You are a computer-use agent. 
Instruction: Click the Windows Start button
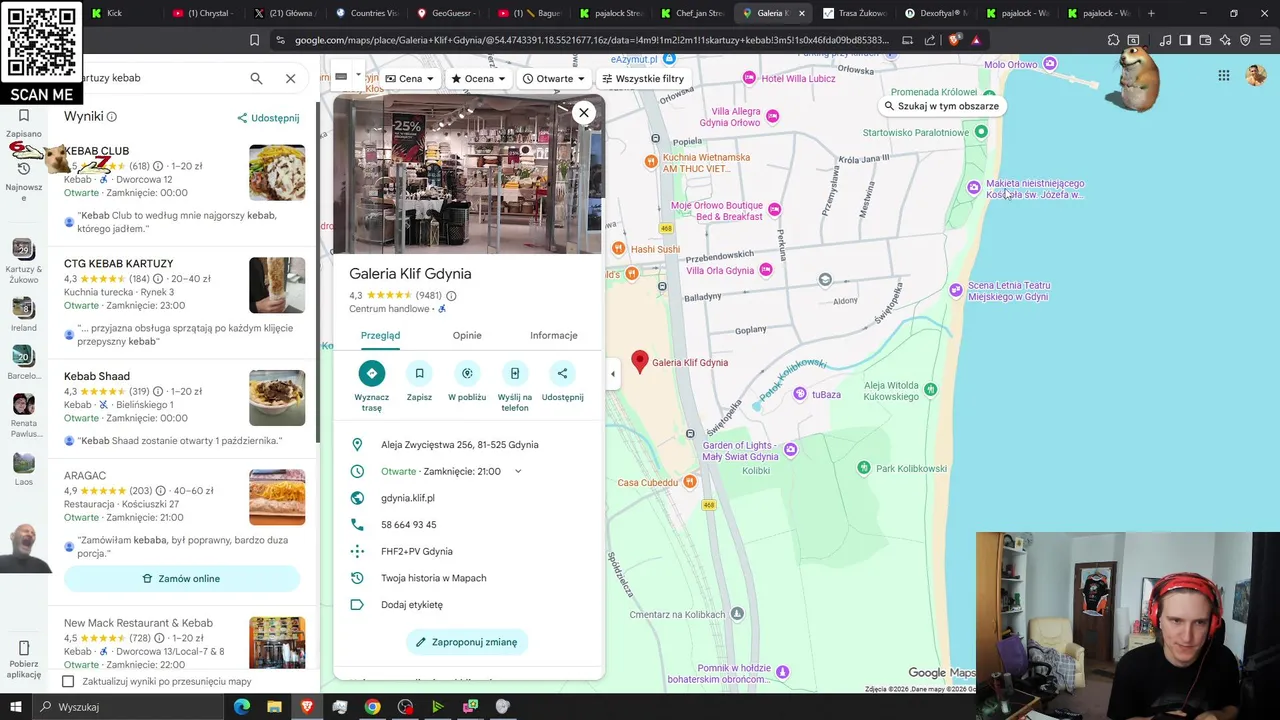coord(17,707)
